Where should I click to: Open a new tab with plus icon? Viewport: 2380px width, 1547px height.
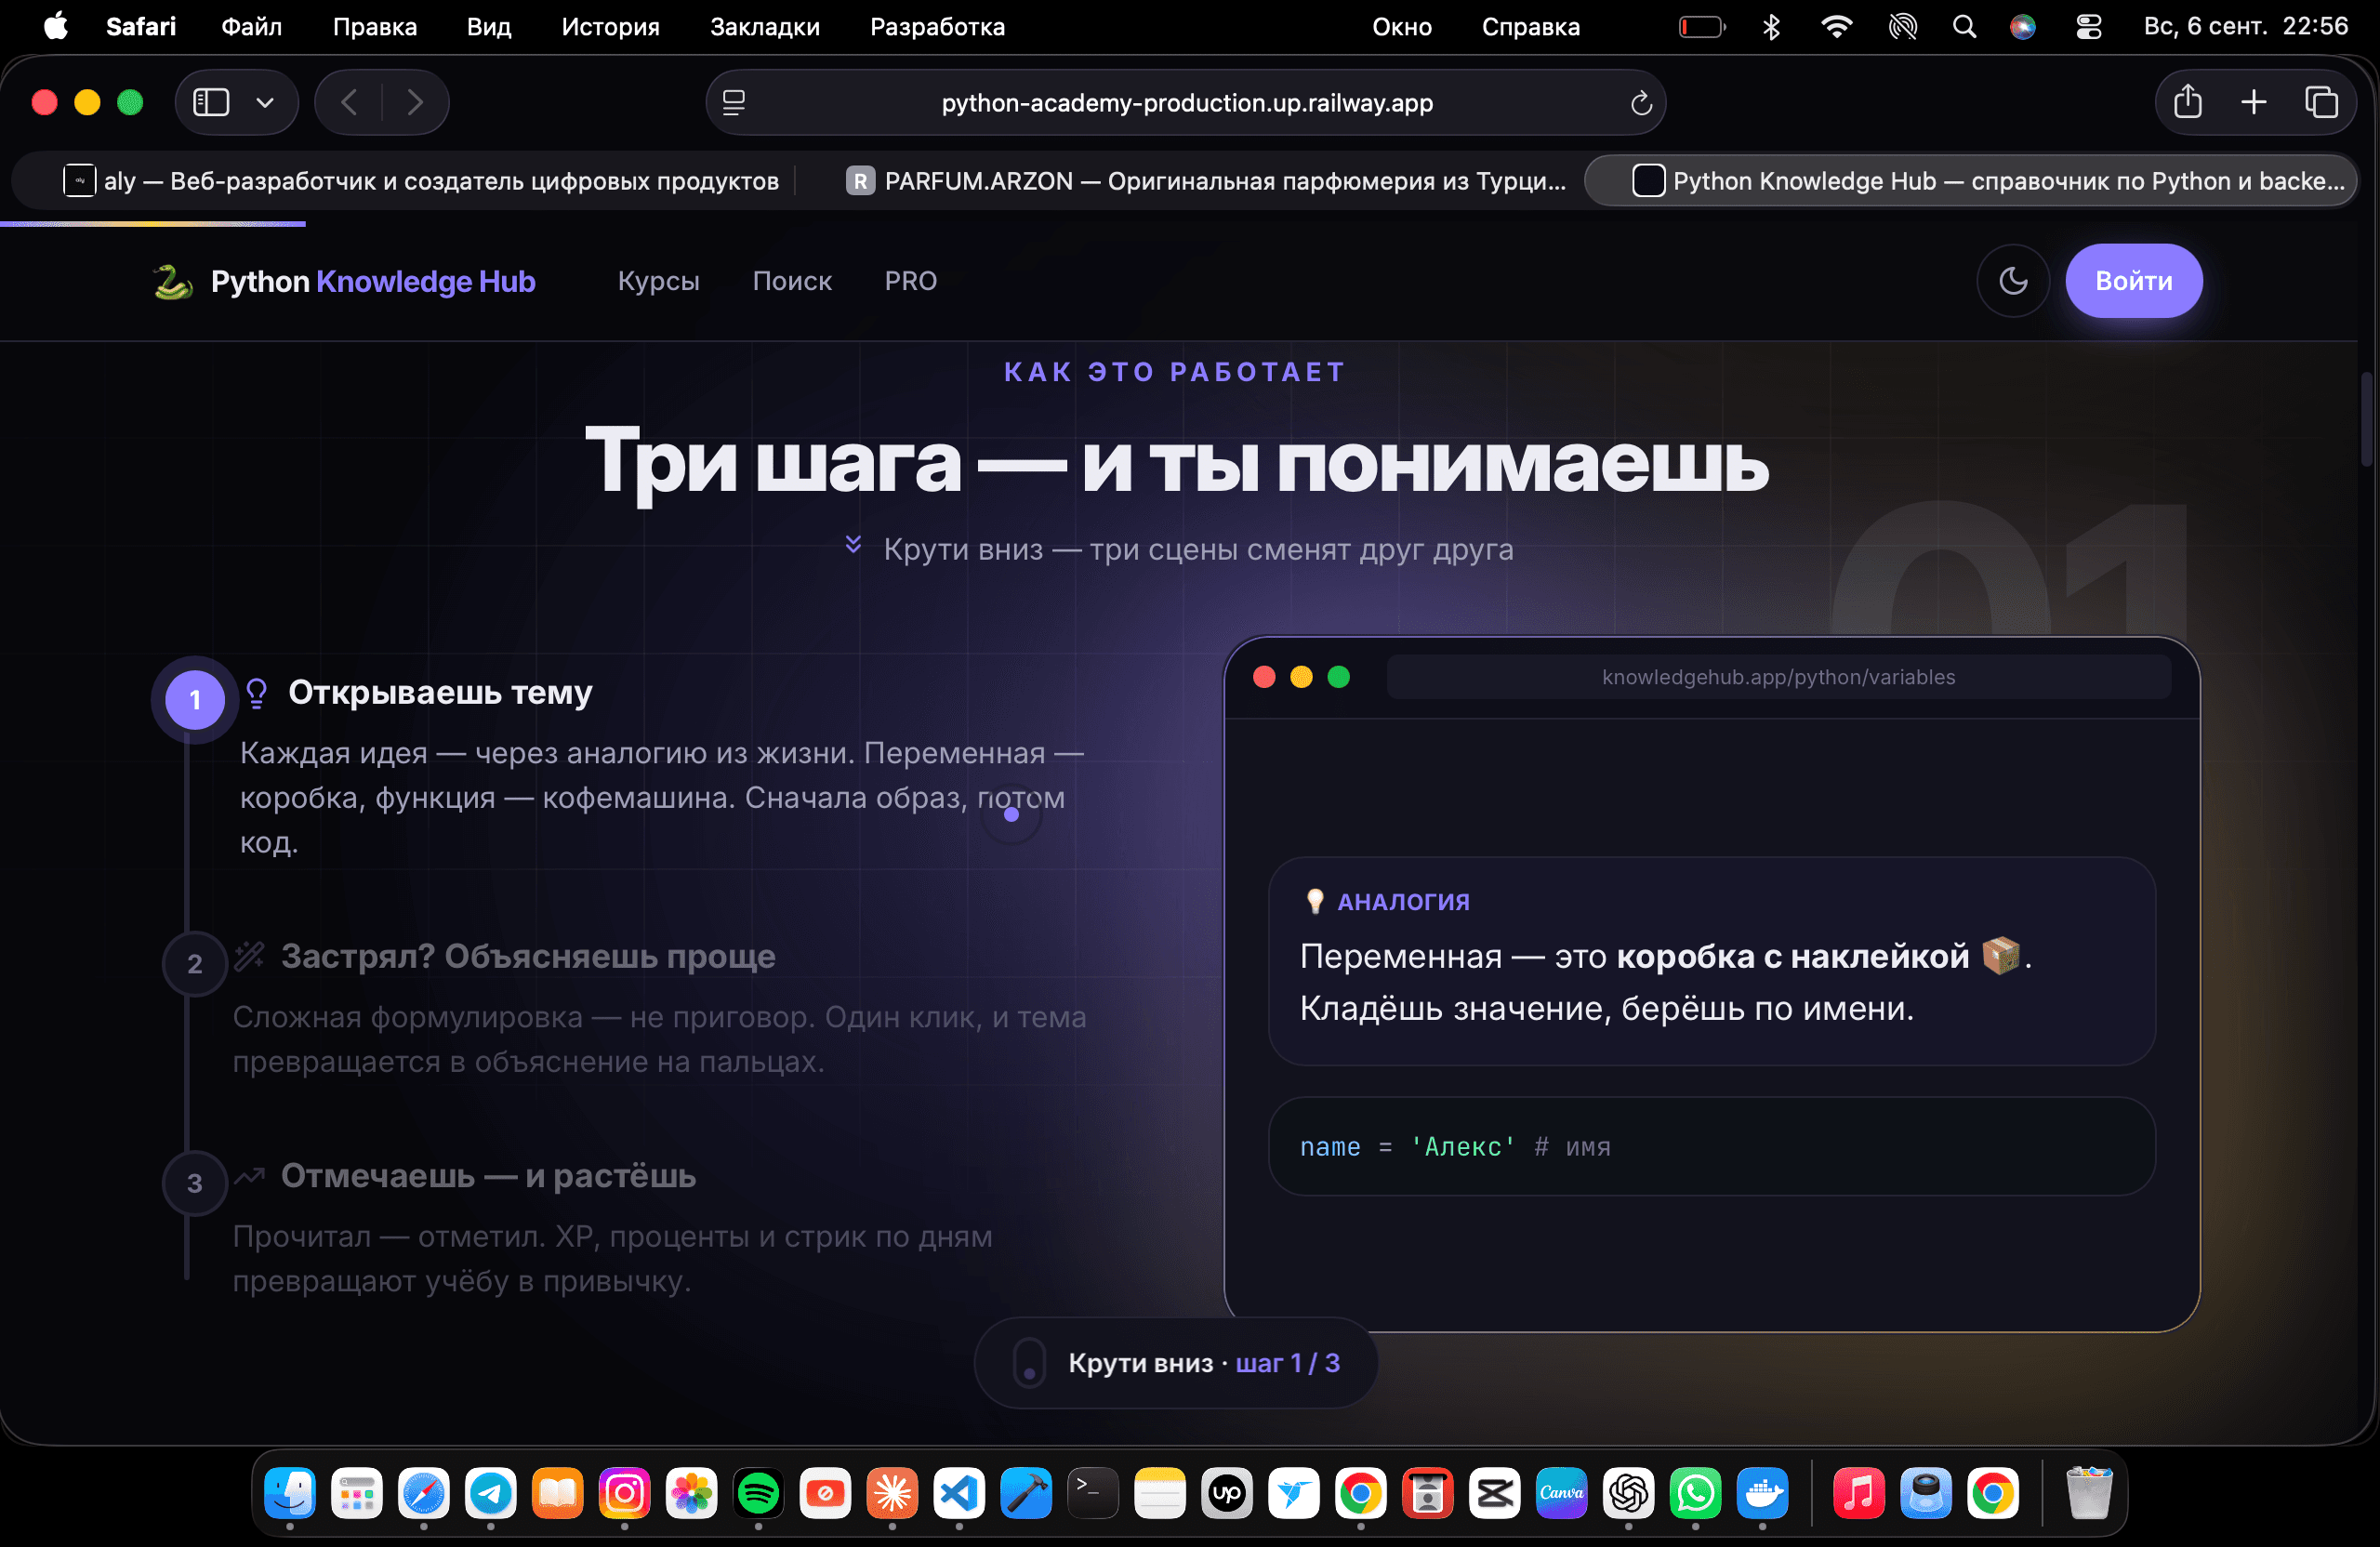click(x=2254, y=102)
